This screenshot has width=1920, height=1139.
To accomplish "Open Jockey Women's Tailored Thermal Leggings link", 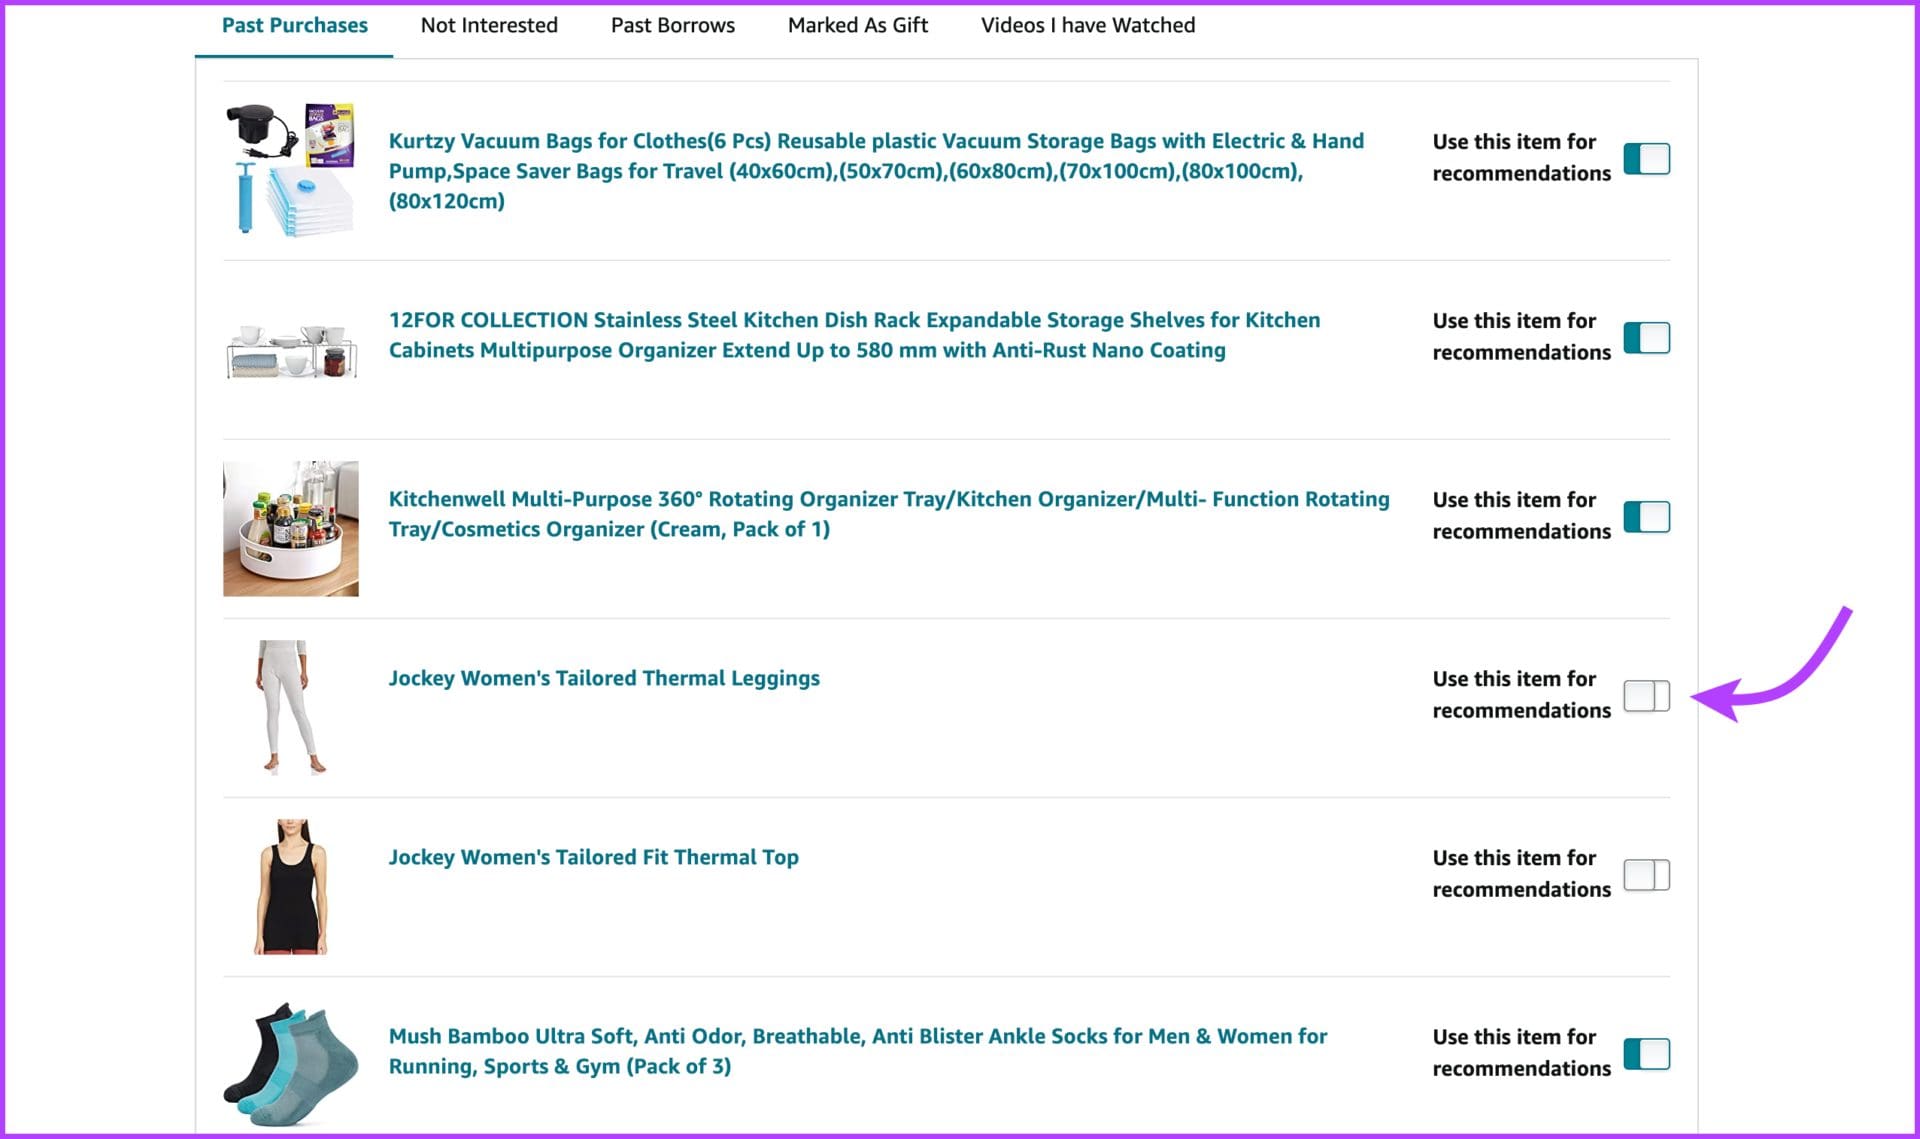I will click(604, 678).
